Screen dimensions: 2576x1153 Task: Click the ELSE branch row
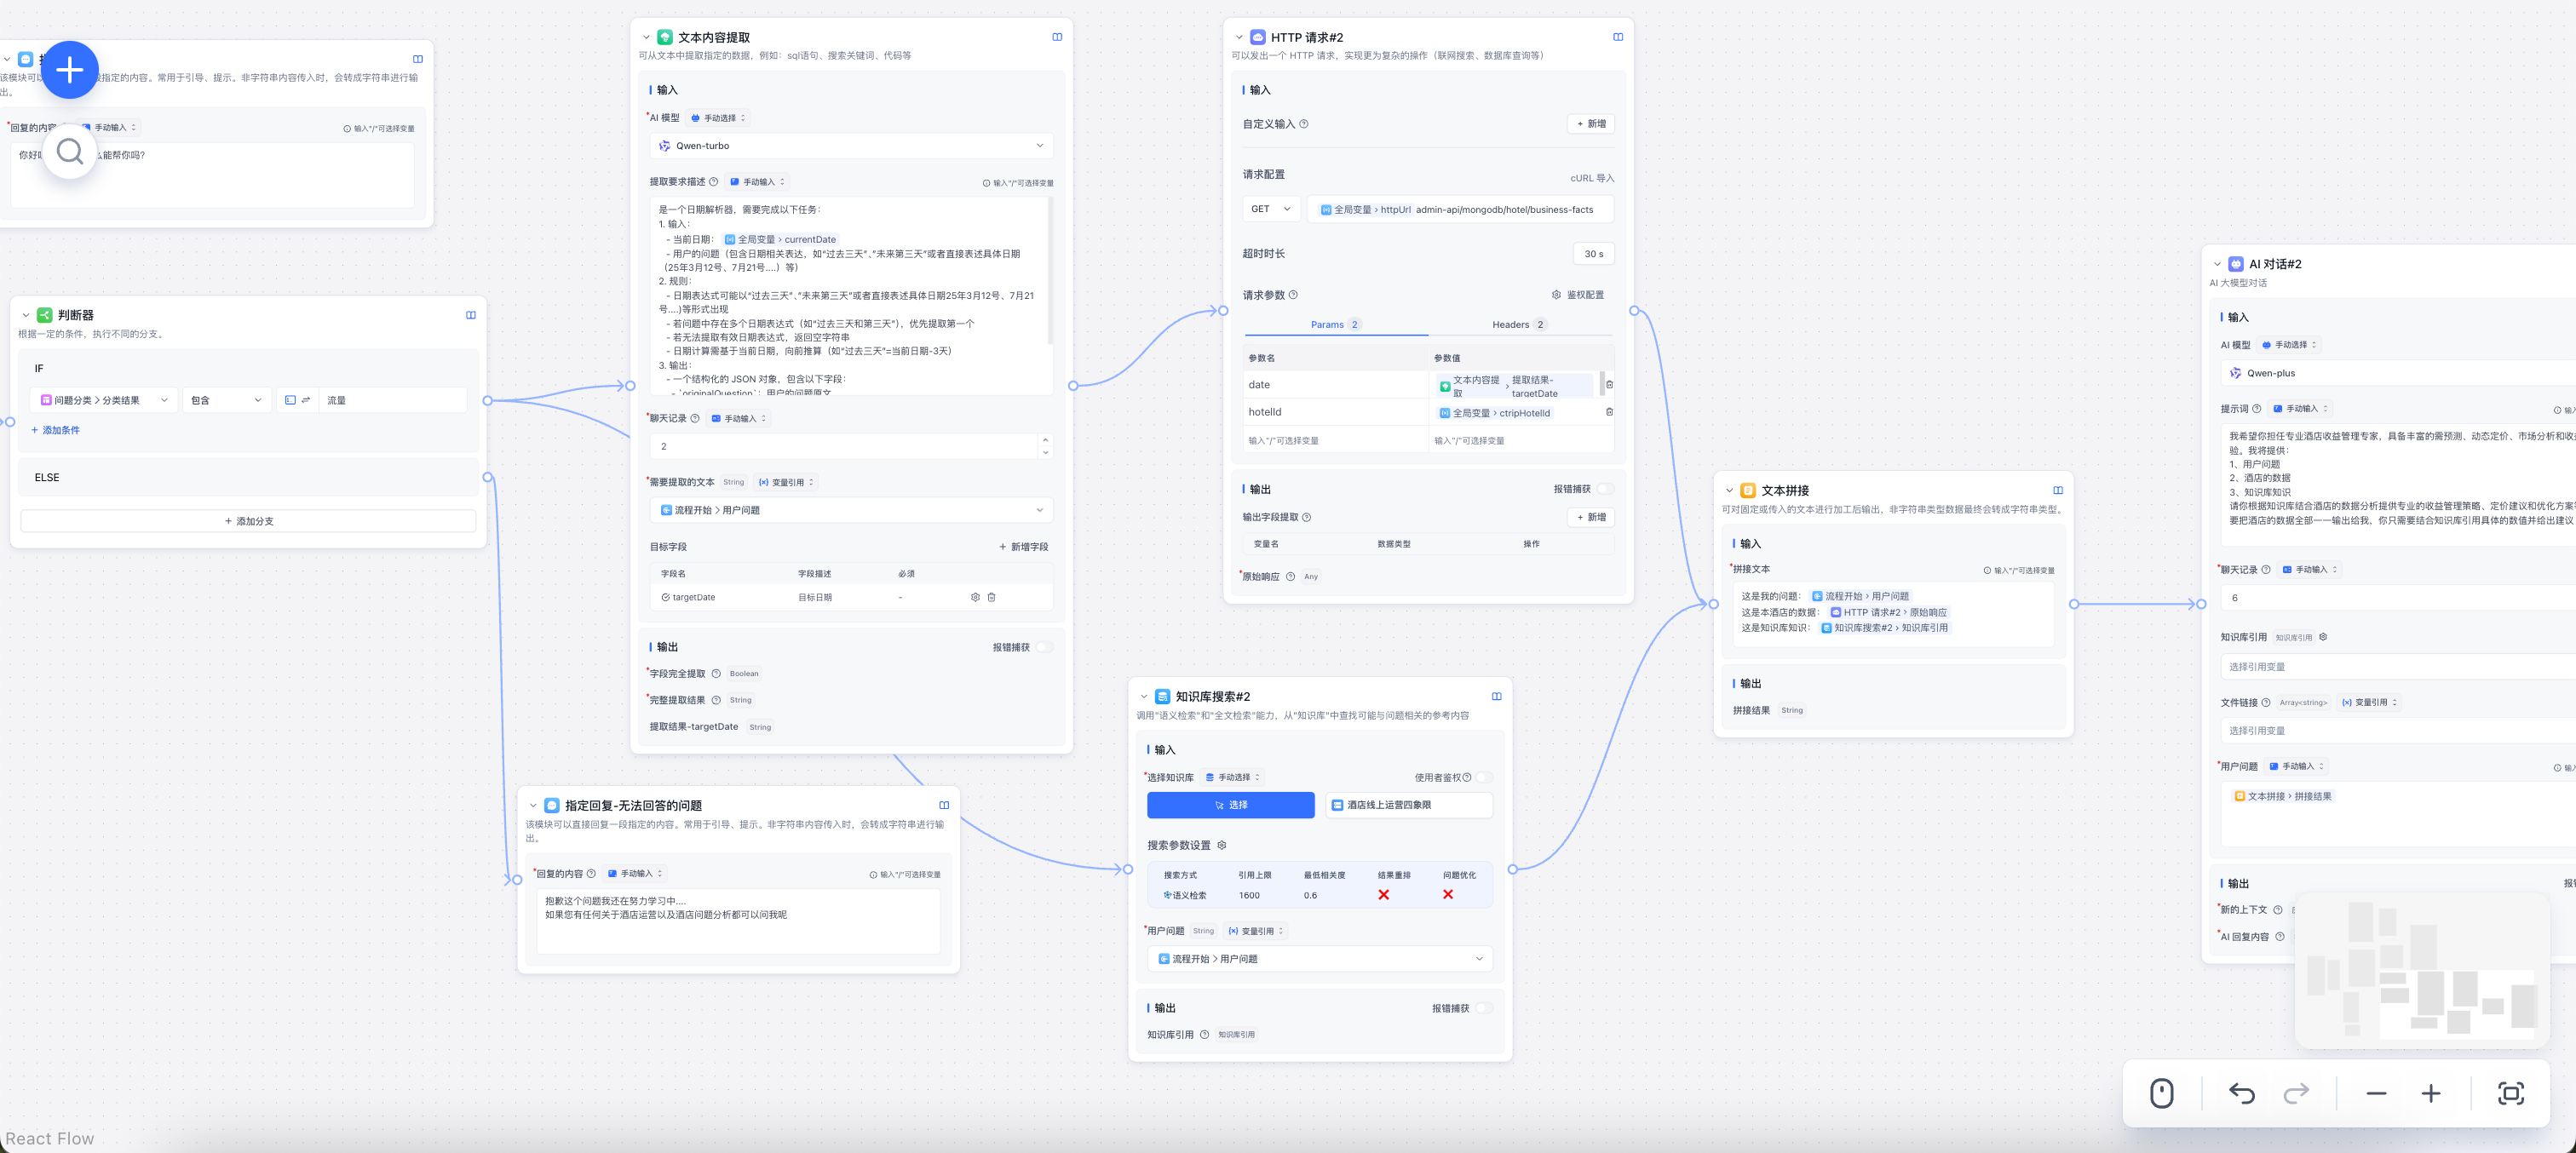click(x=248, y=477)
